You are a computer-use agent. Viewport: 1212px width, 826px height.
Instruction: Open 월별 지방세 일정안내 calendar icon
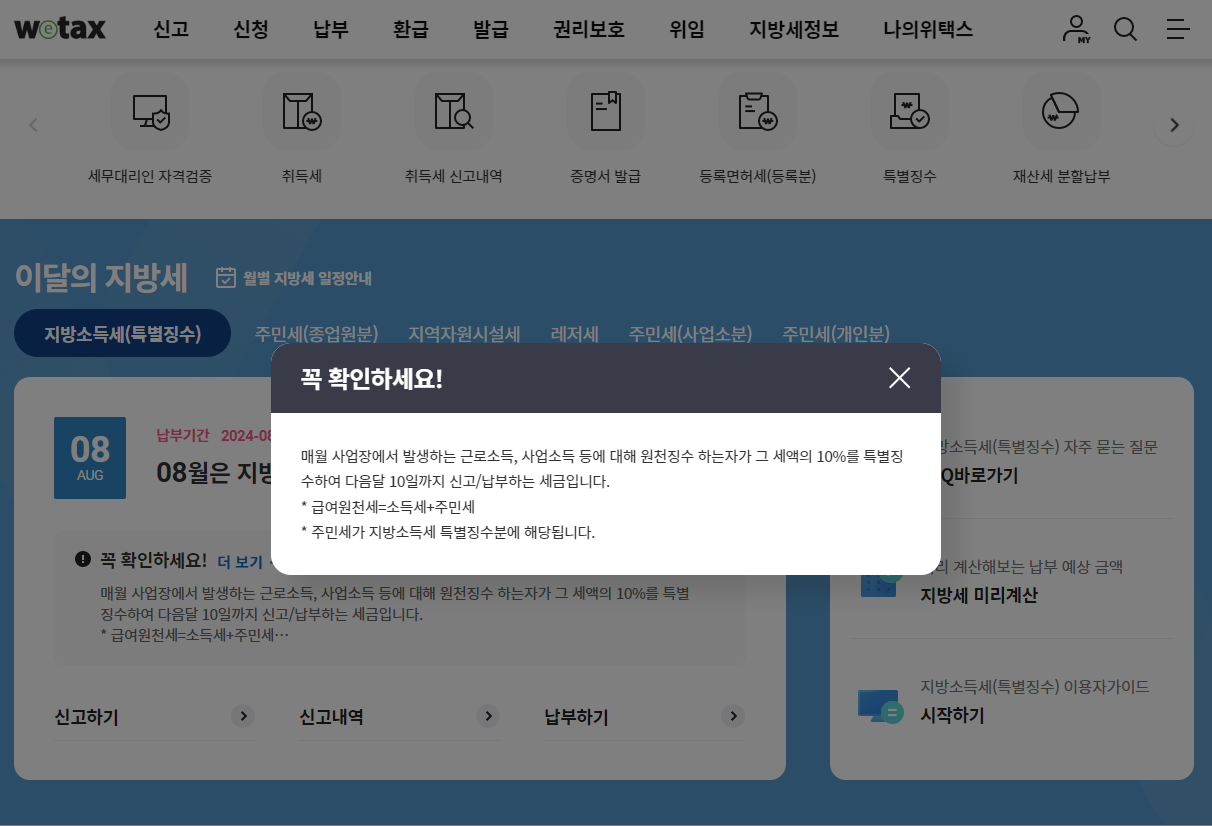coord(225,277)
